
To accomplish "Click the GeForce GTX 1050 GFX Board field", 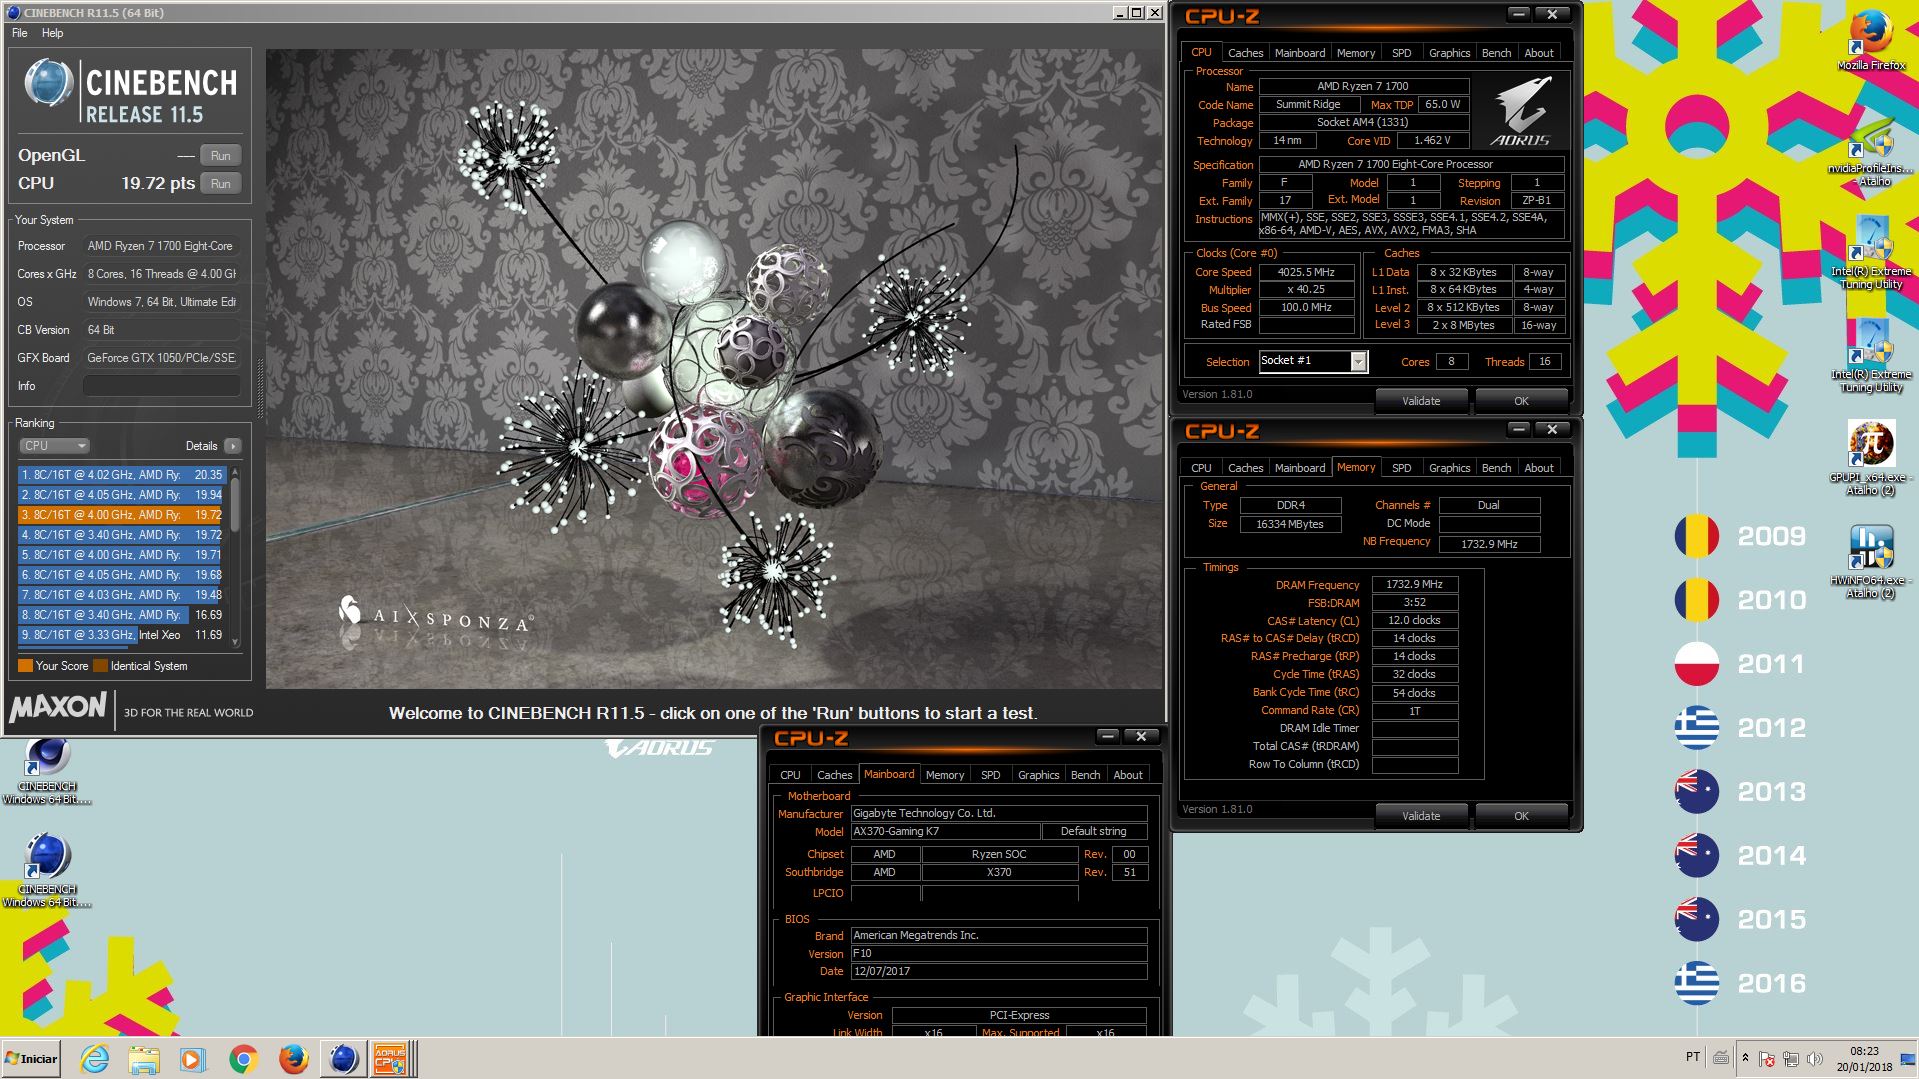I will click(161, 358).
